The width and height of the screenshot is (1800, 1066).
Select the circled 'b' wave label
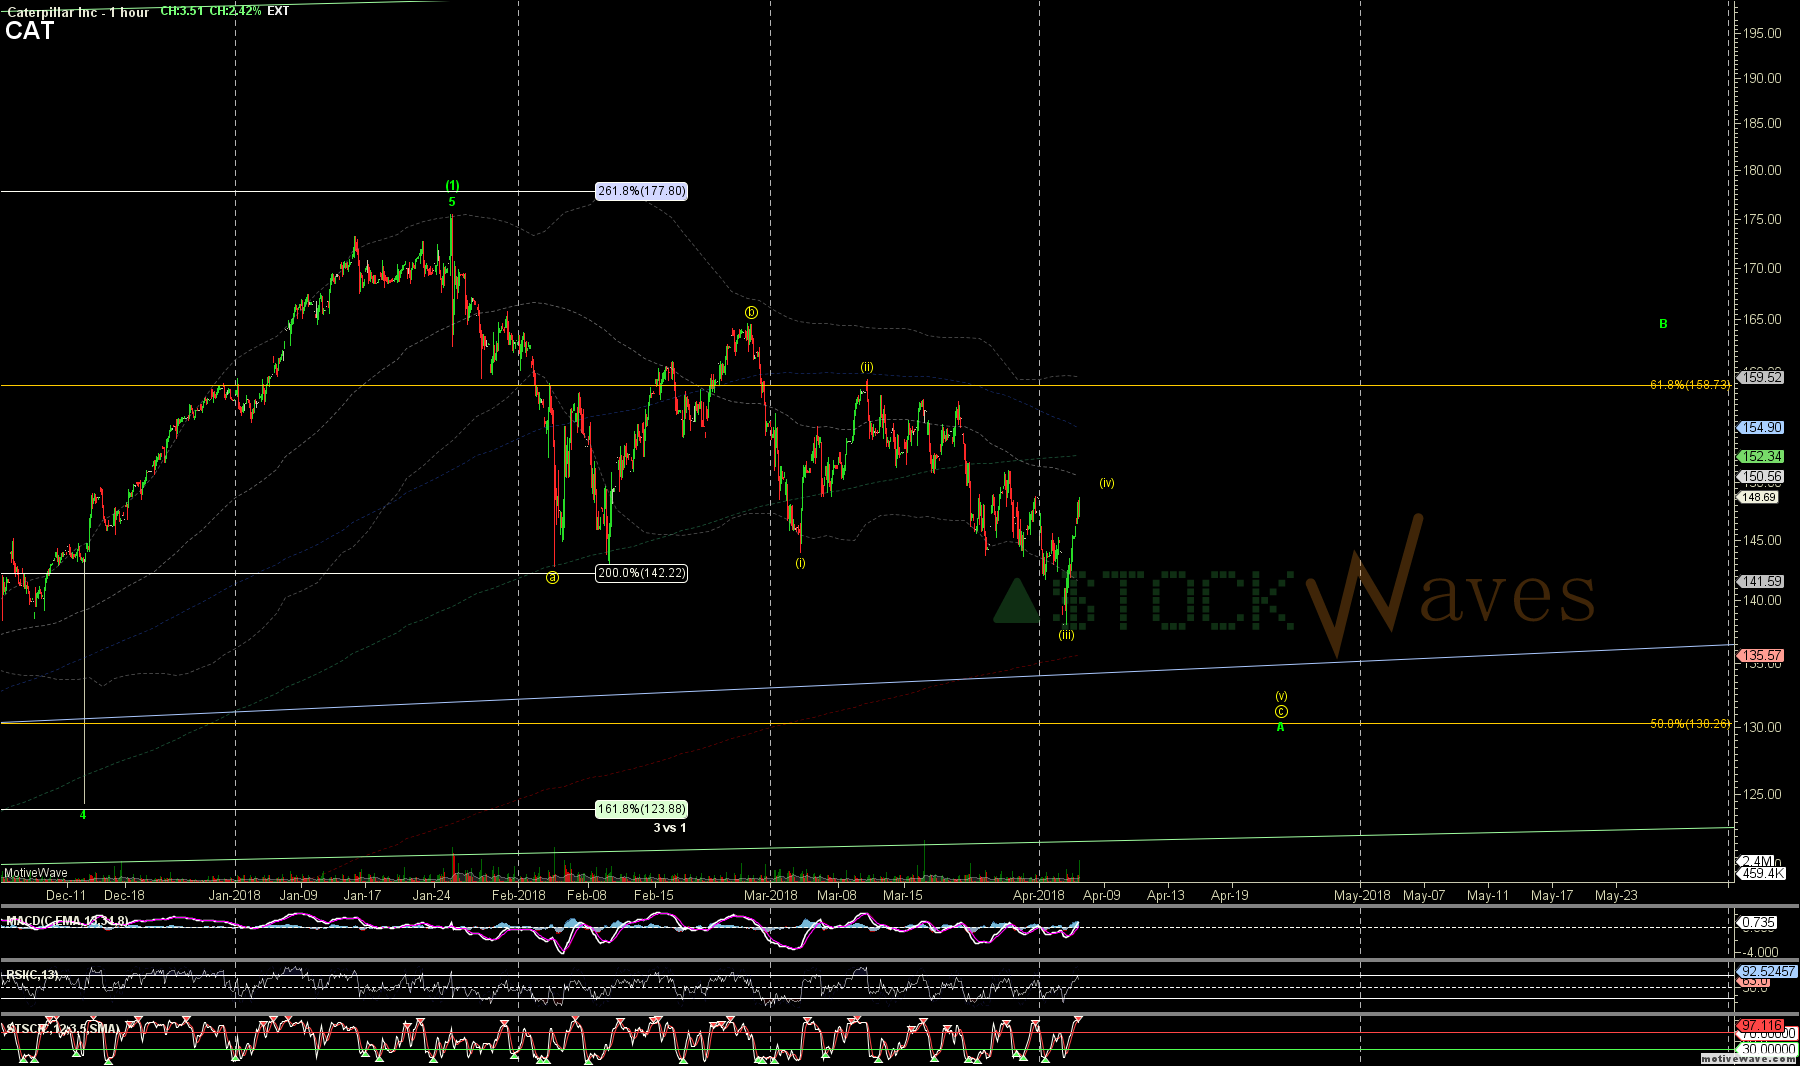751,313
